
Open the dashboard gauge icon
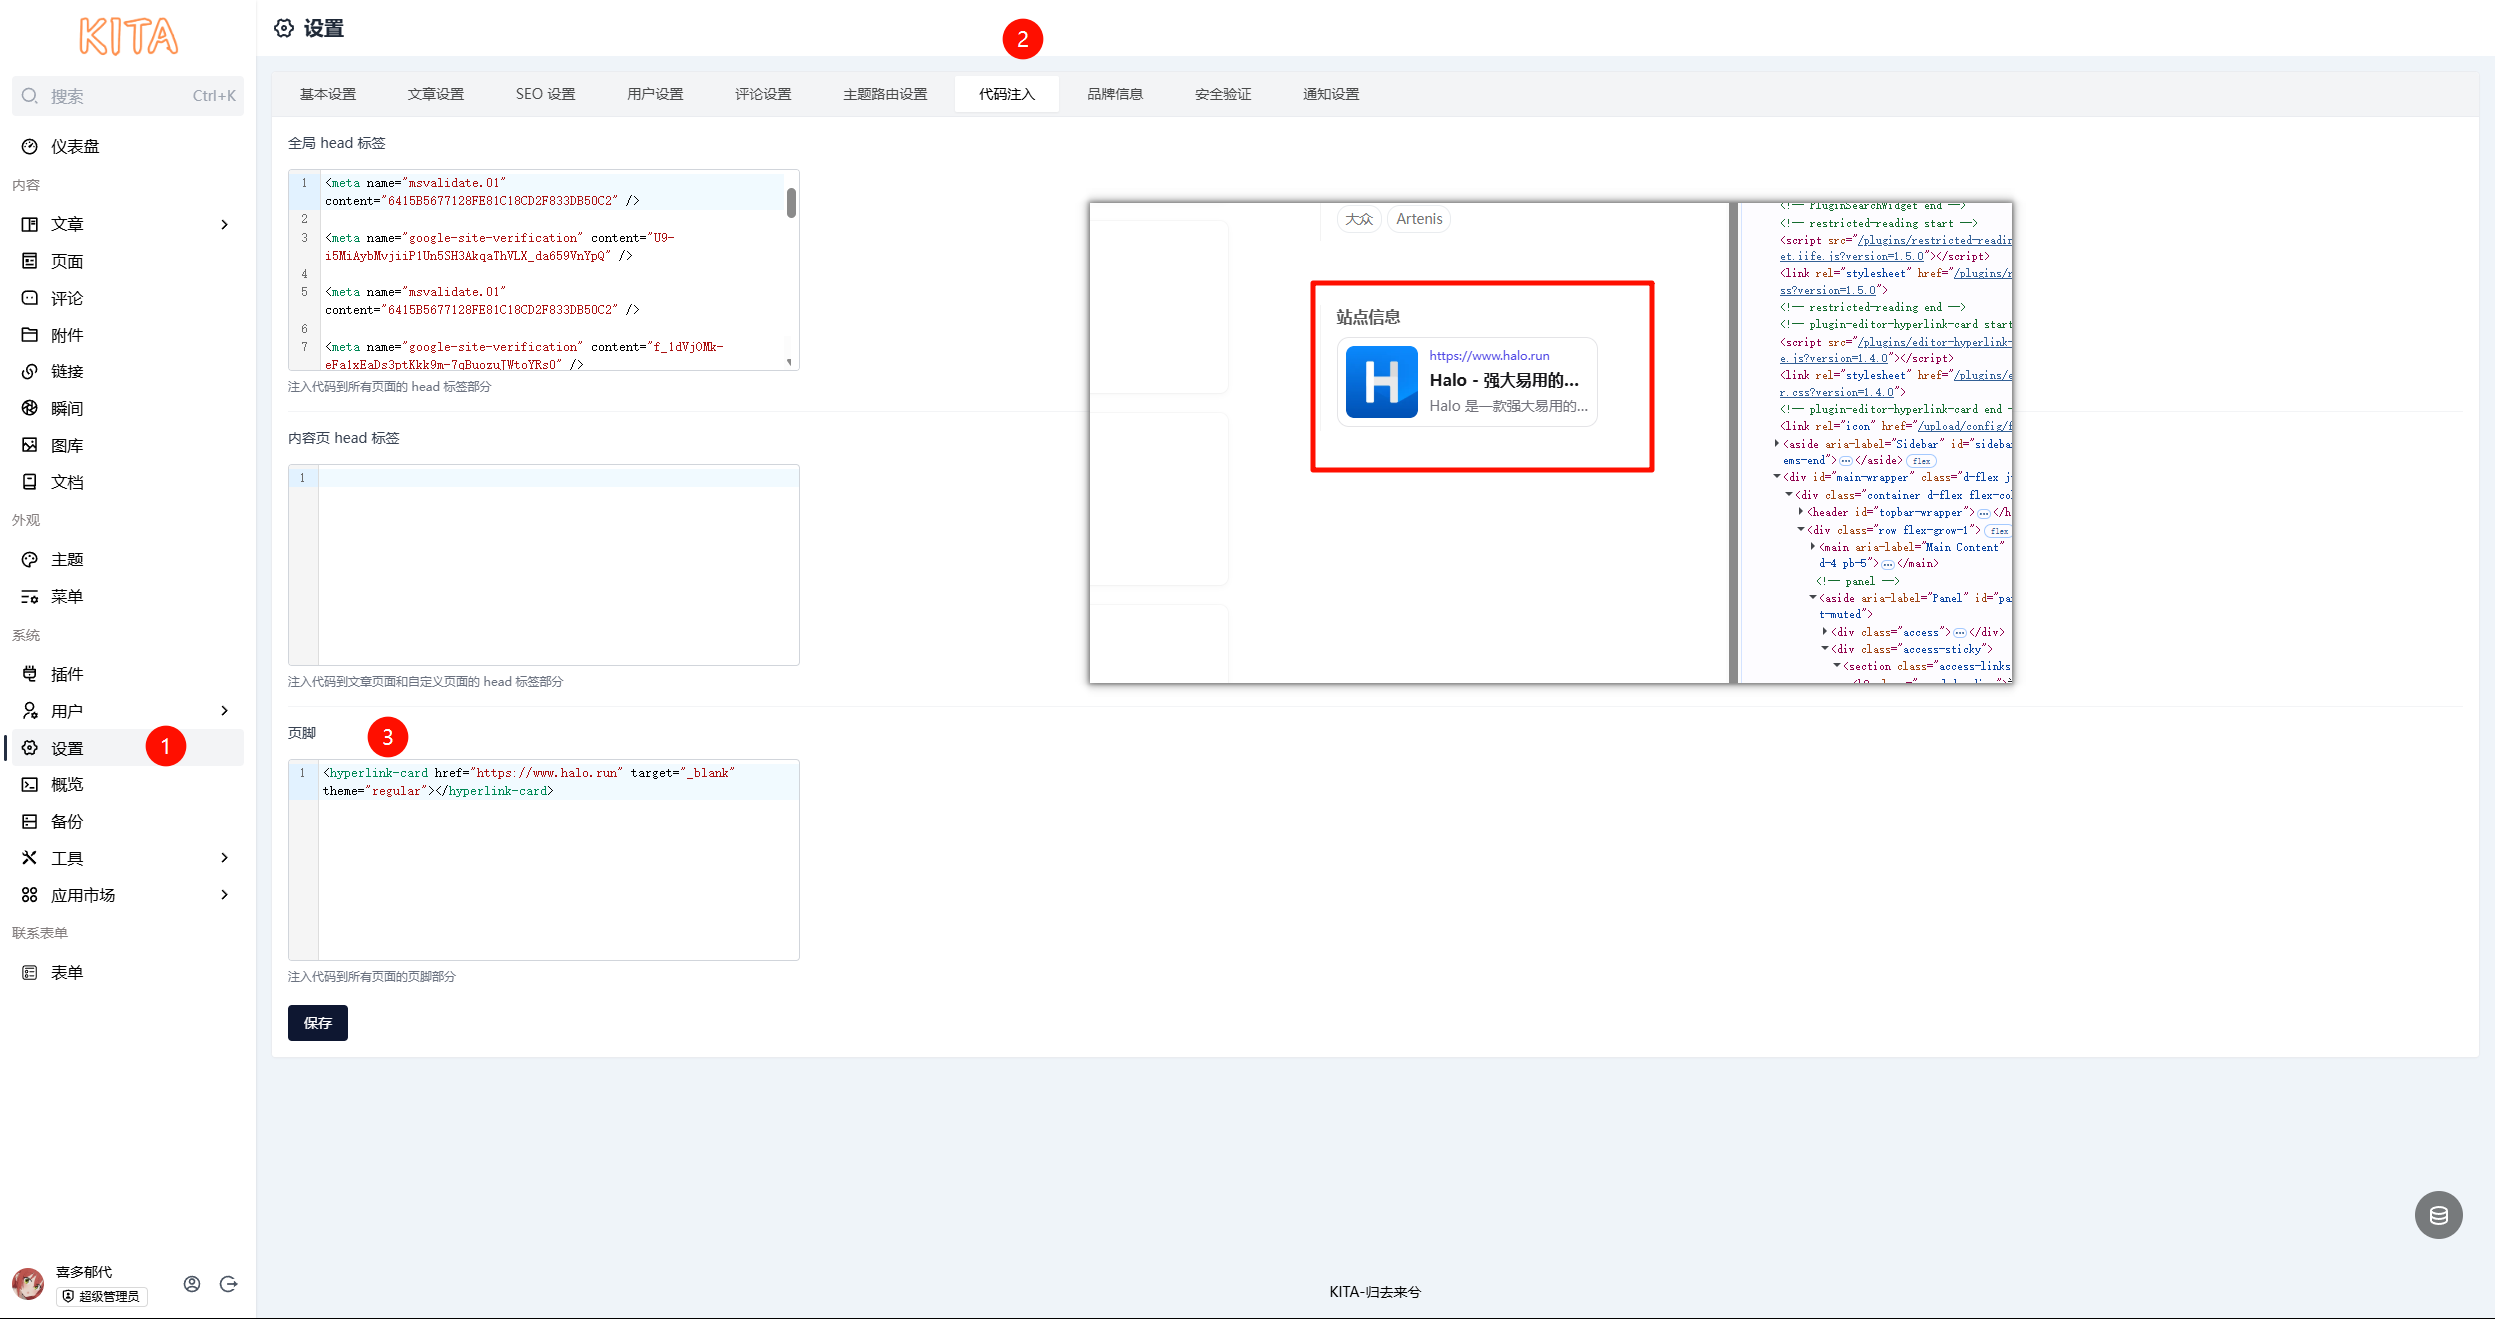30,146
